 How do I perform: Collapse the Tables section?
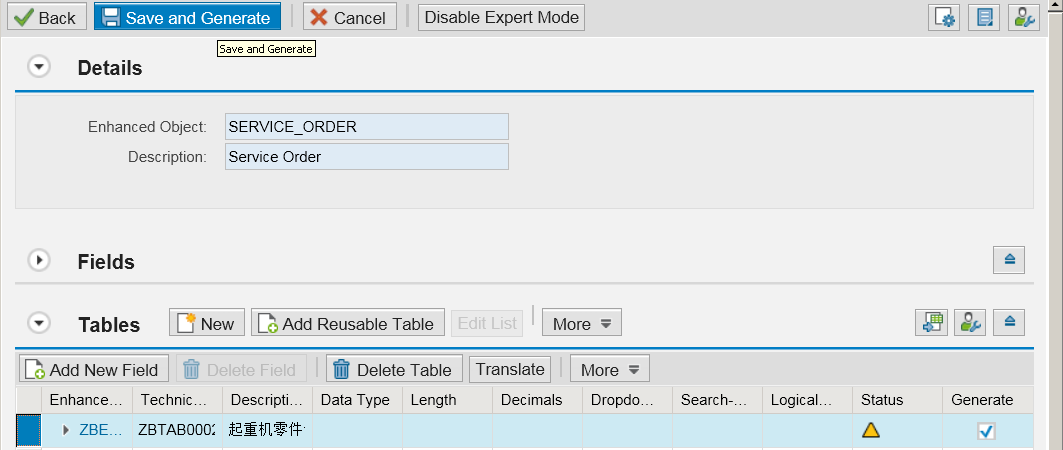[39, 323]
